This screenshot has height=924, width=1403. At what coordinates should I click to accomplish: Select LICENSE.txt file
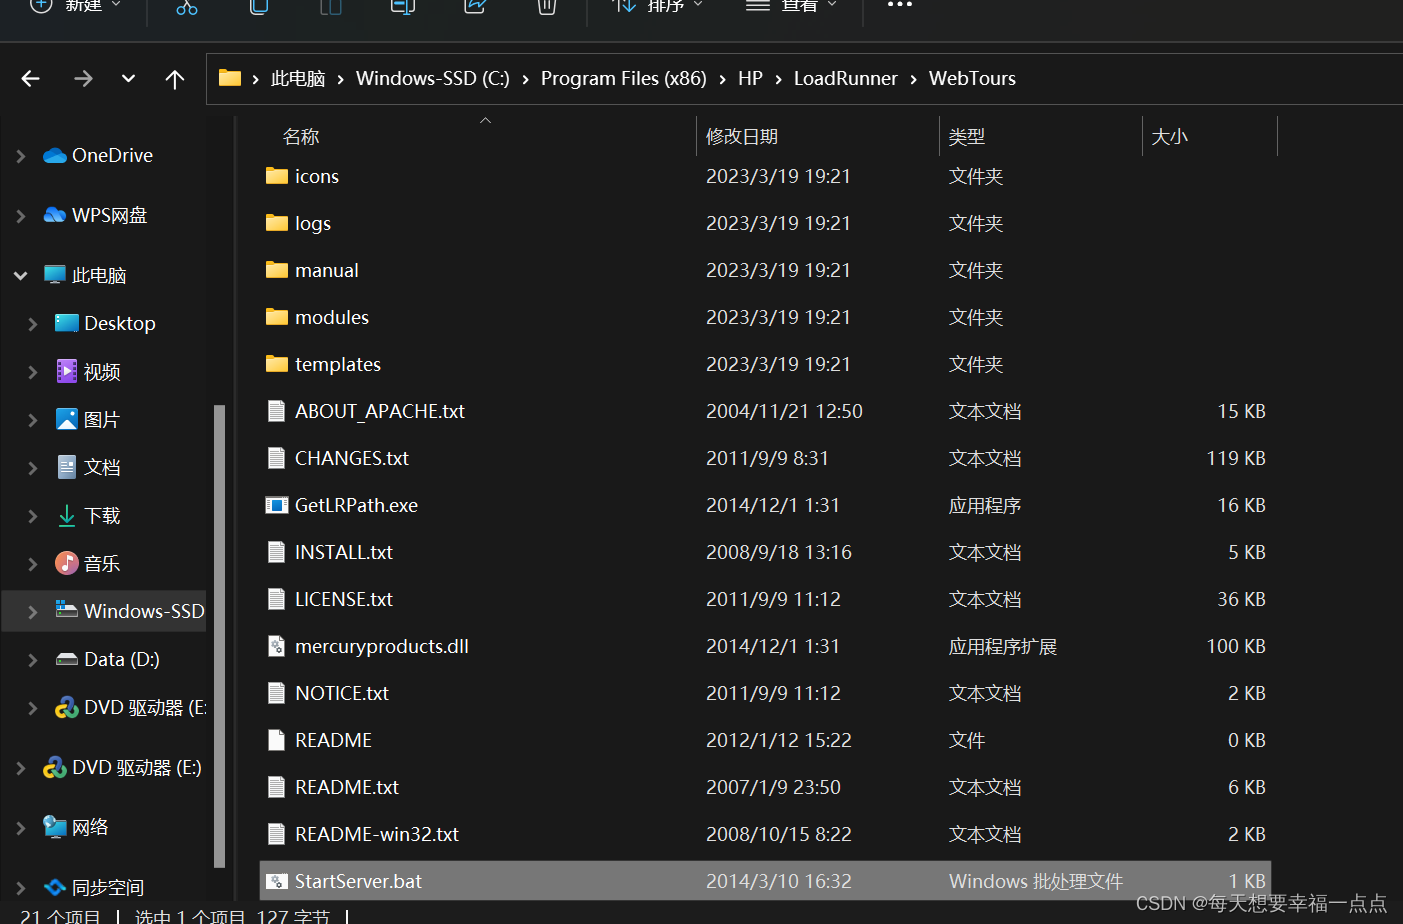[344, 599]
